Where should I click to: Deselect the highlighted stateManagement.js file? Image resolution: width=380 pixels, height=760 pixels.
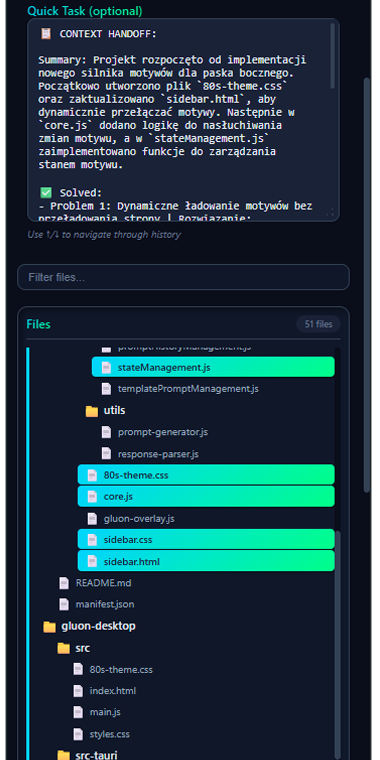click(x=213, y=367)
